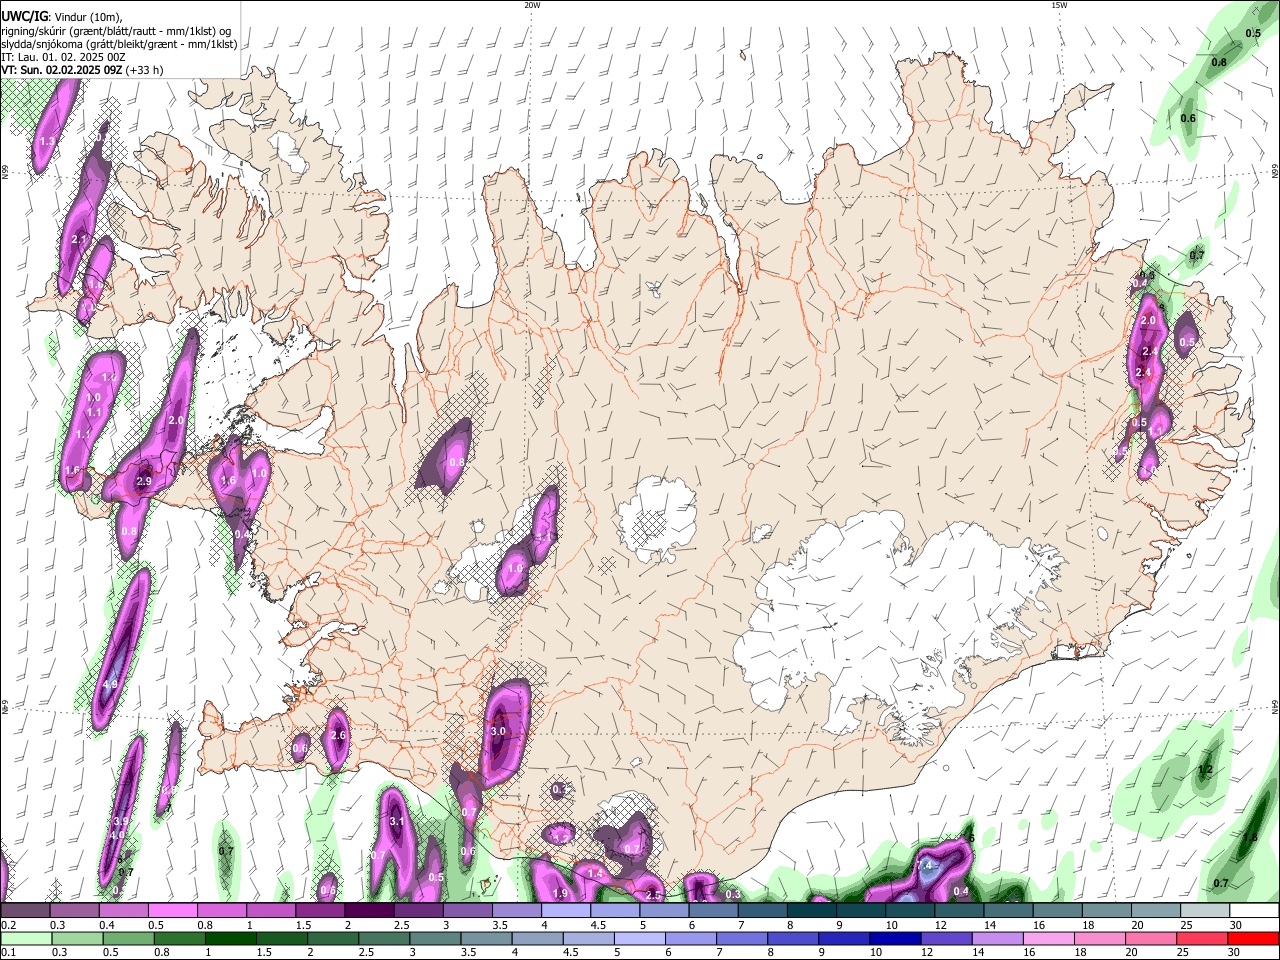Image resolution: width=1280 pixels, height=960 pixels.
Task: Click the 0.2 tick label, upper legend
Action: point(8,925)
